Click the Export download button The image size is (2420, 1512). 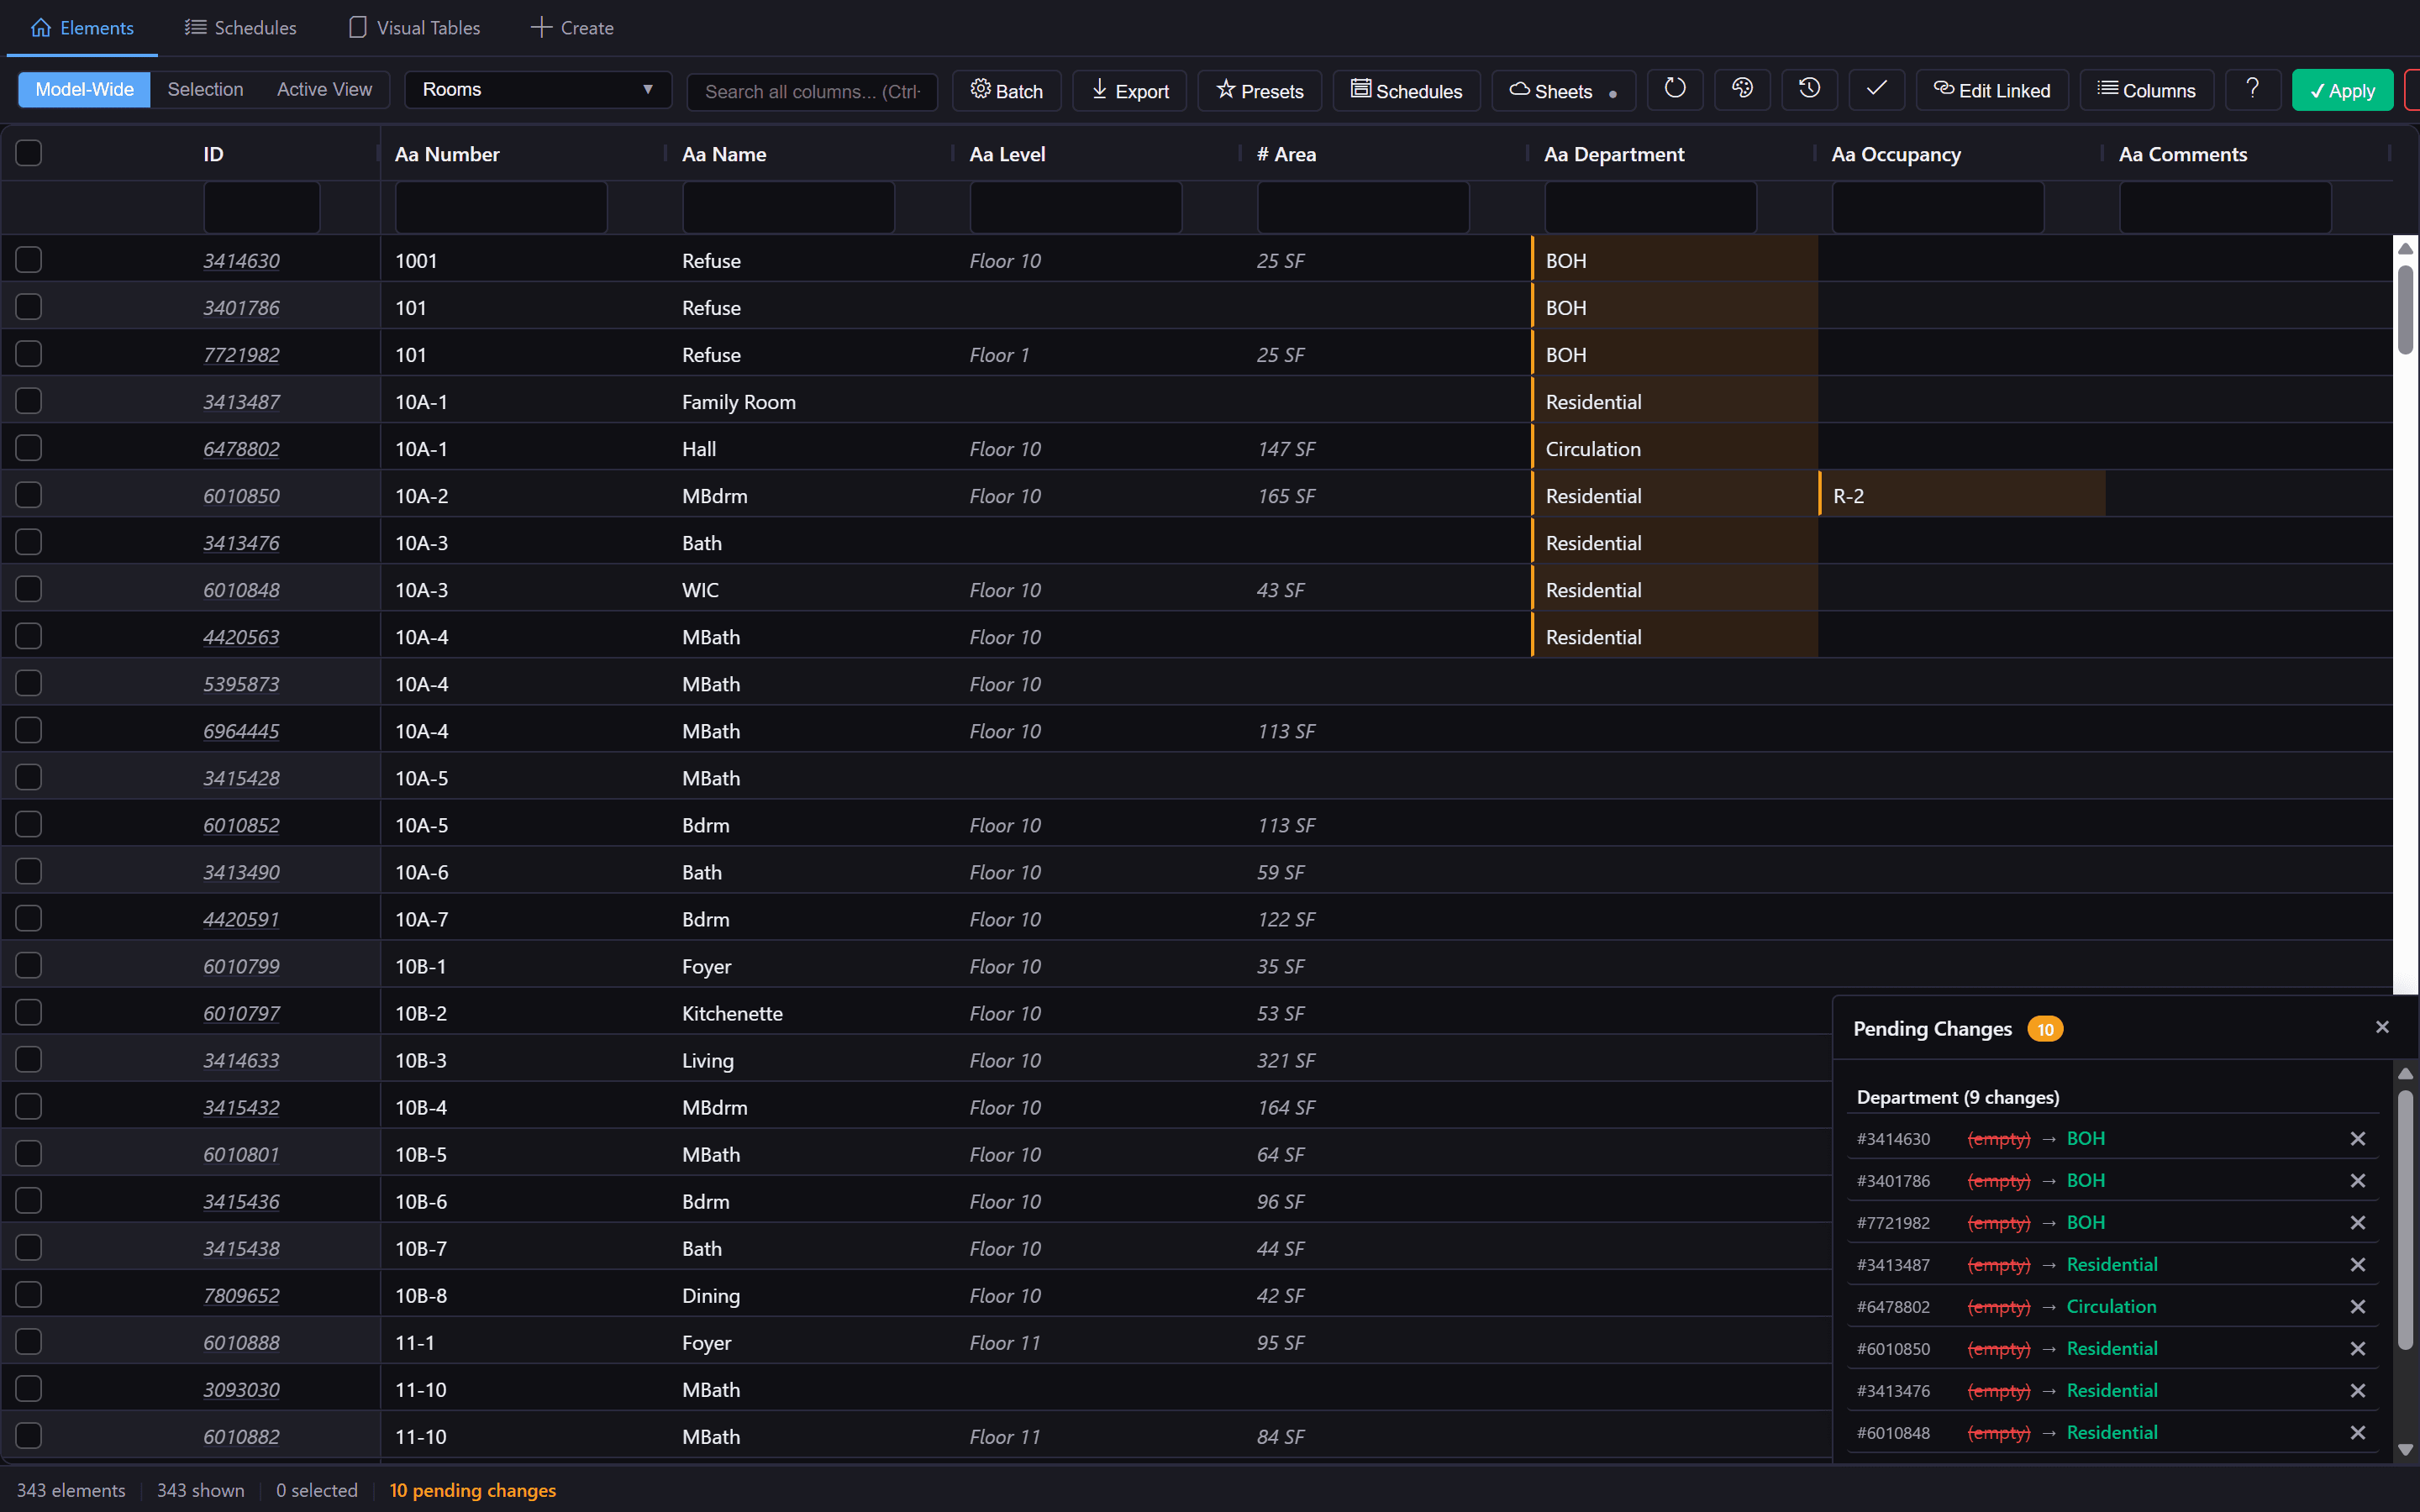(x=1129, y=90)
